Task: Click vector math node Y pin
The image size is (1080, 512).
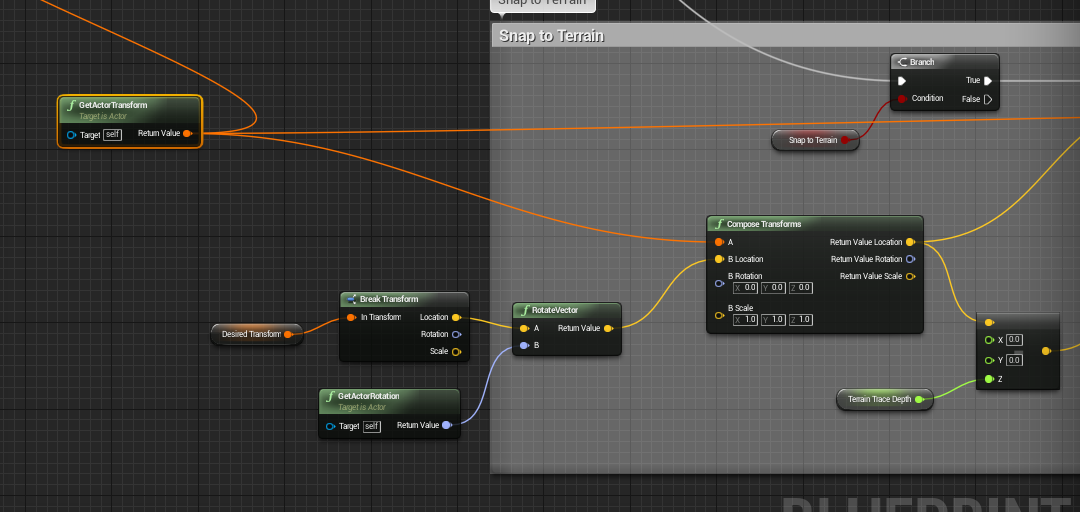Action: 989,360
